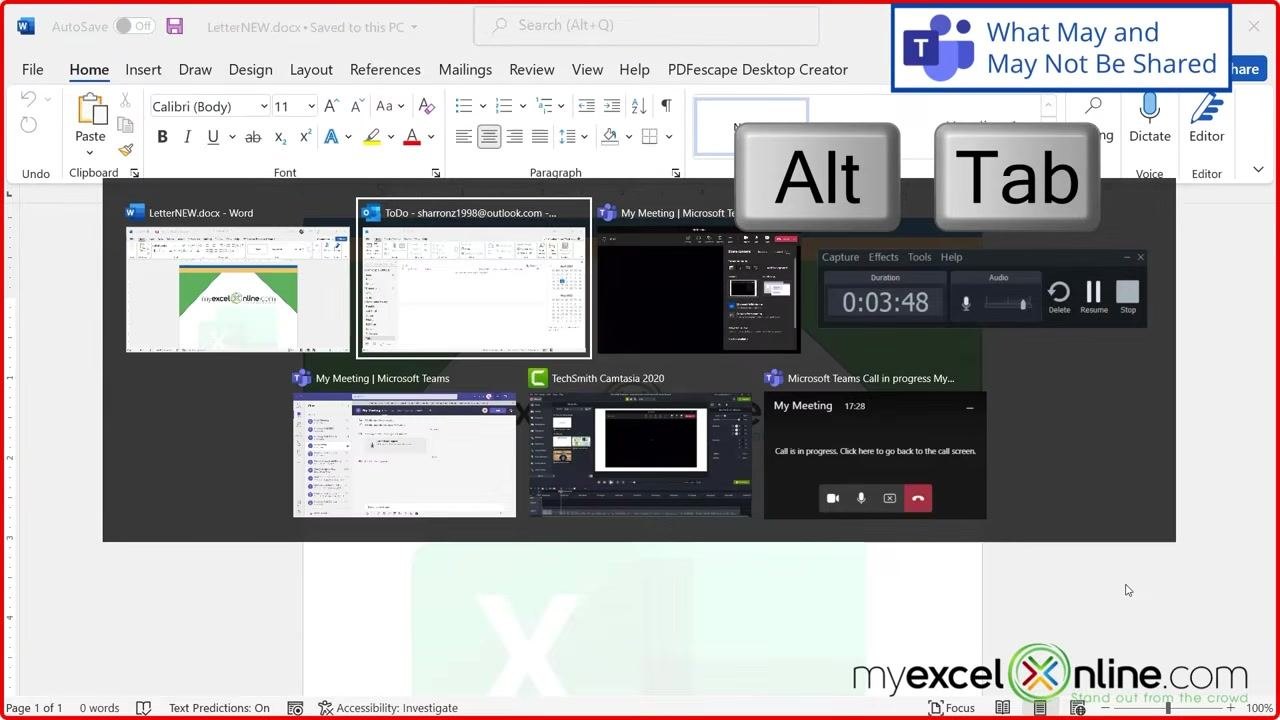1280x720 pixels.
Task: Open the Calibri (Body) font name dropdown
Action: click(x=264, y=107)
